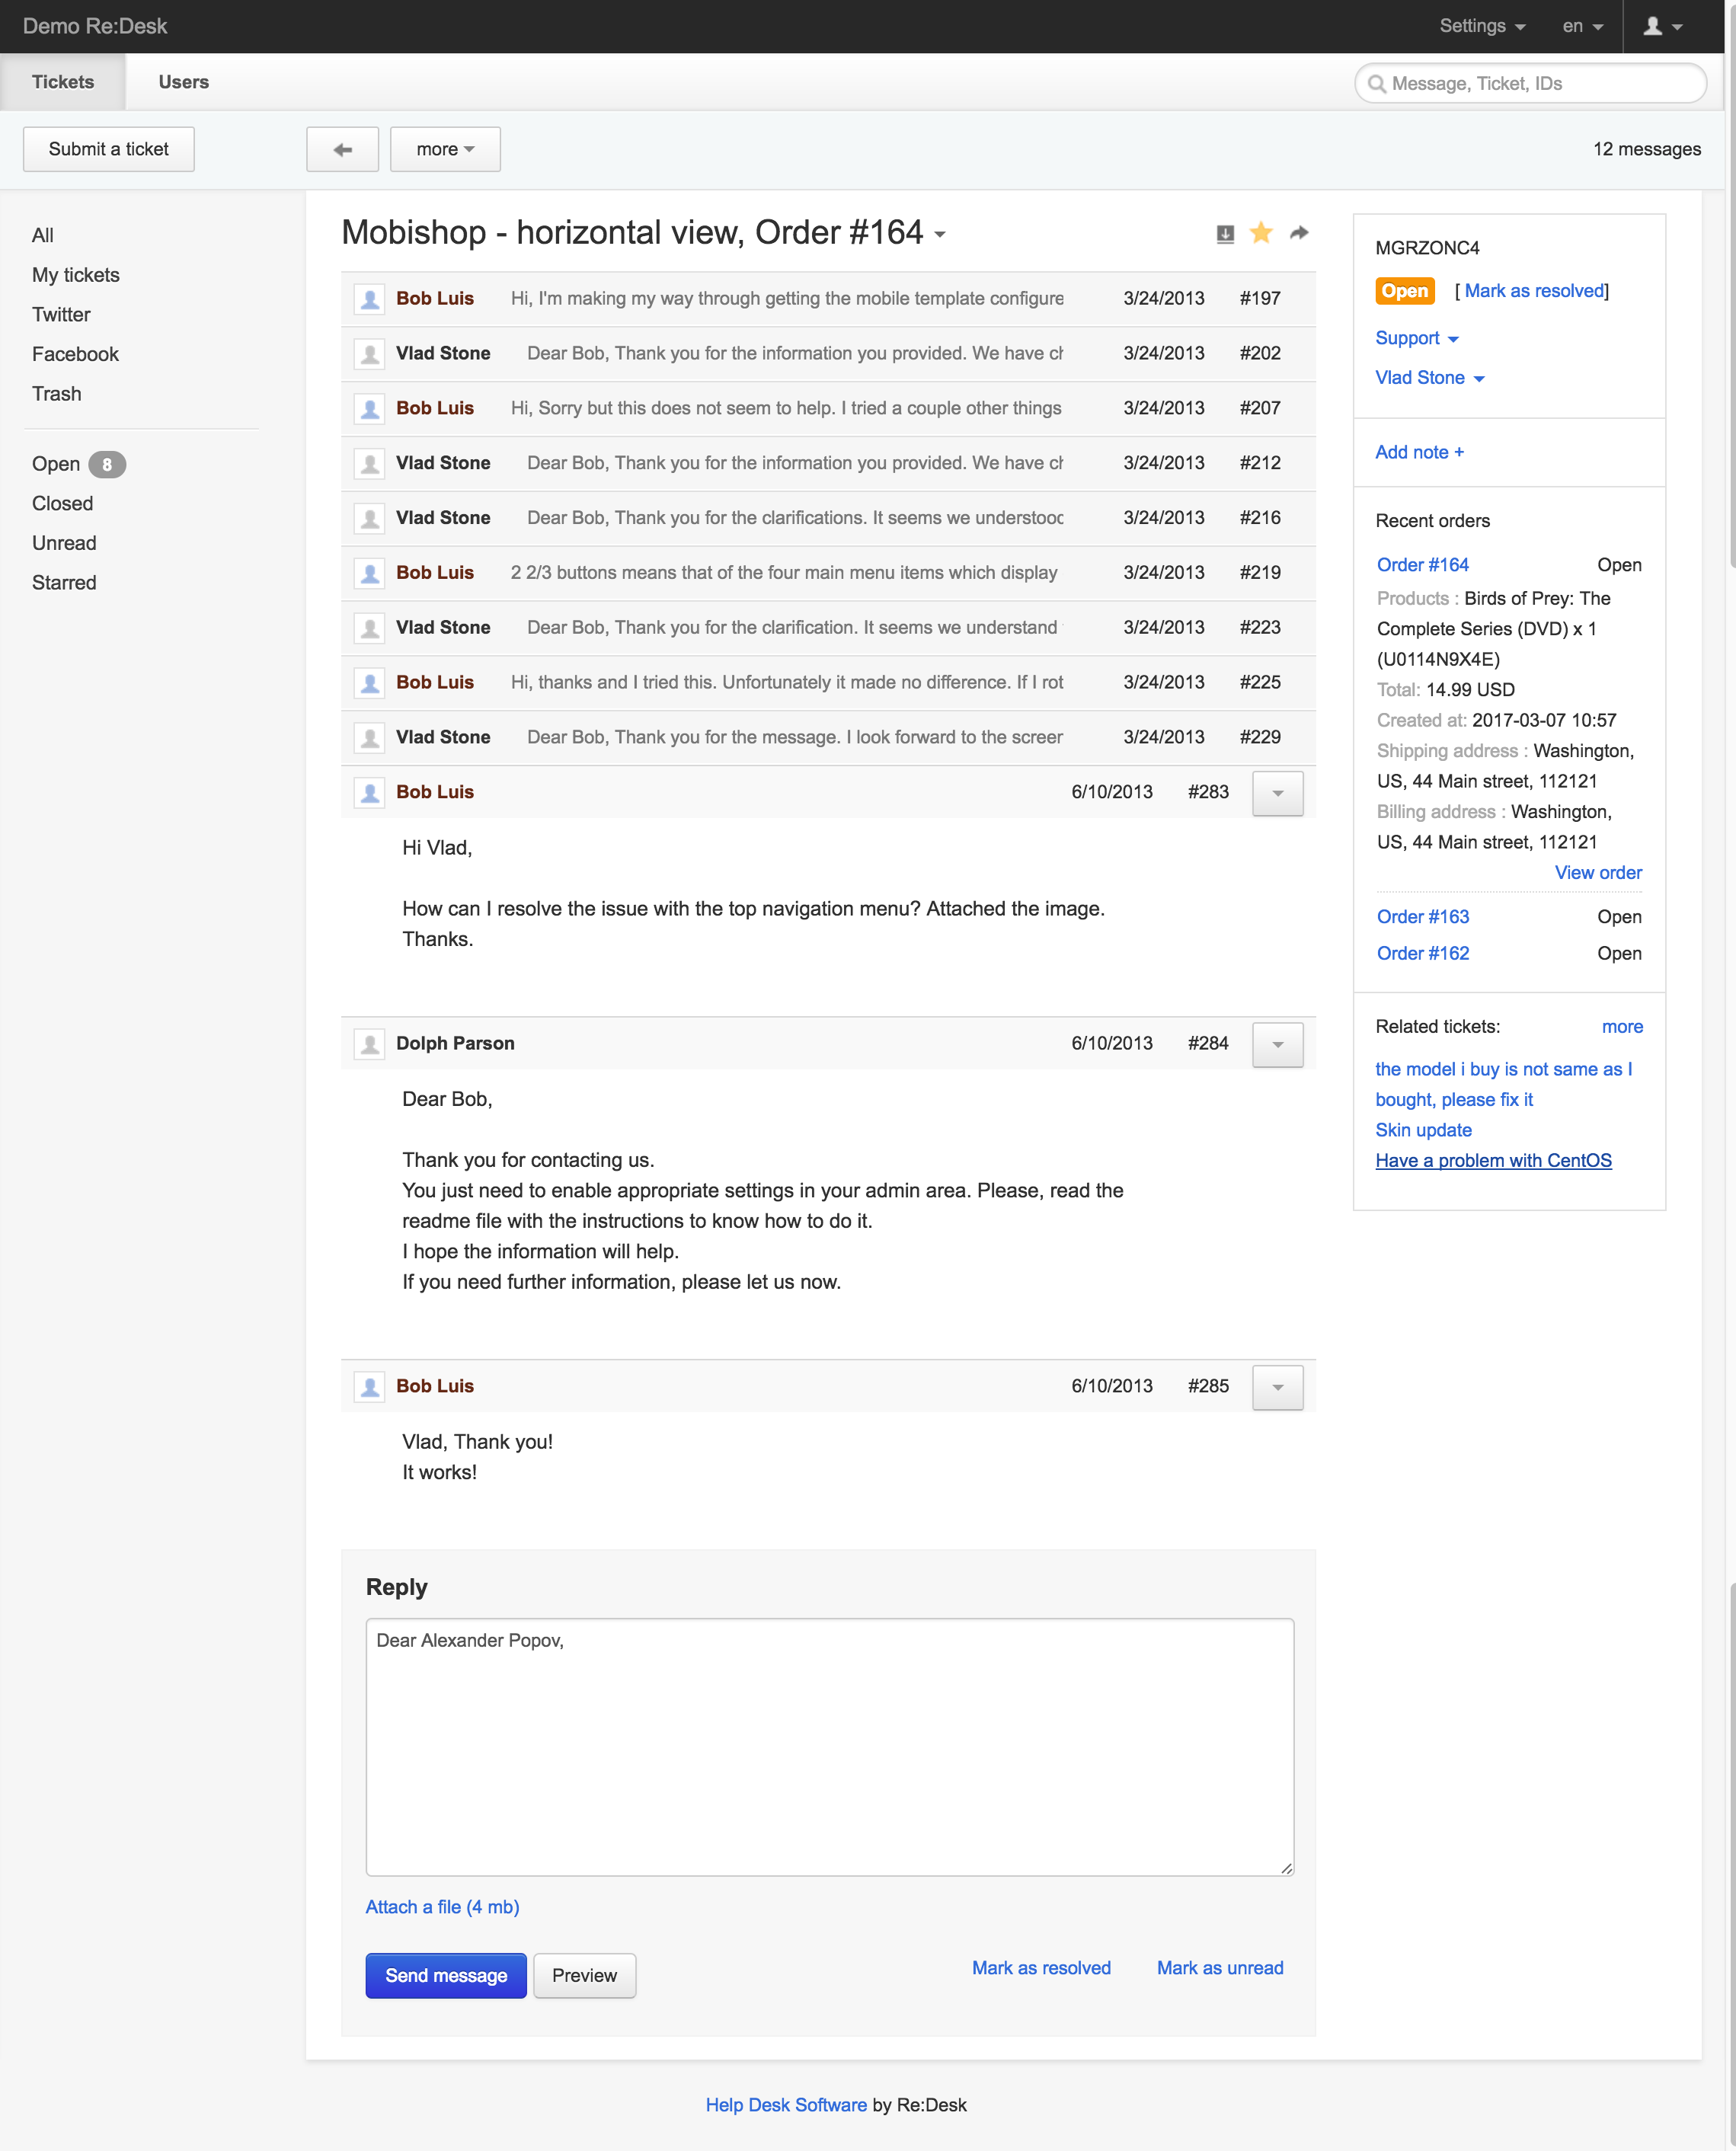
Task: Open the user account menu top right
Action: point(1662,26)
